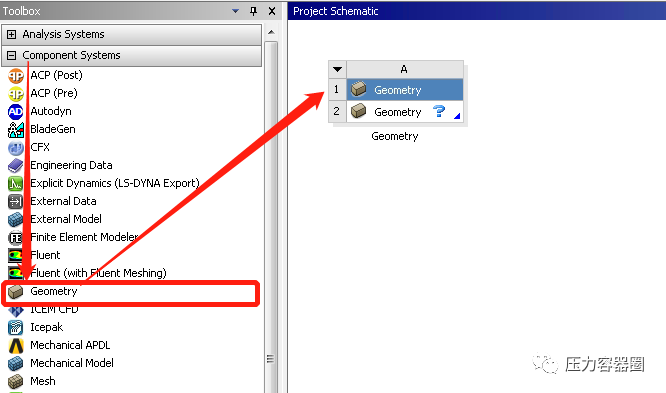The image size is (666, 393).
Task: Click the Geometry cell icon in row 2 of system A
Action: tap(359, 111)
